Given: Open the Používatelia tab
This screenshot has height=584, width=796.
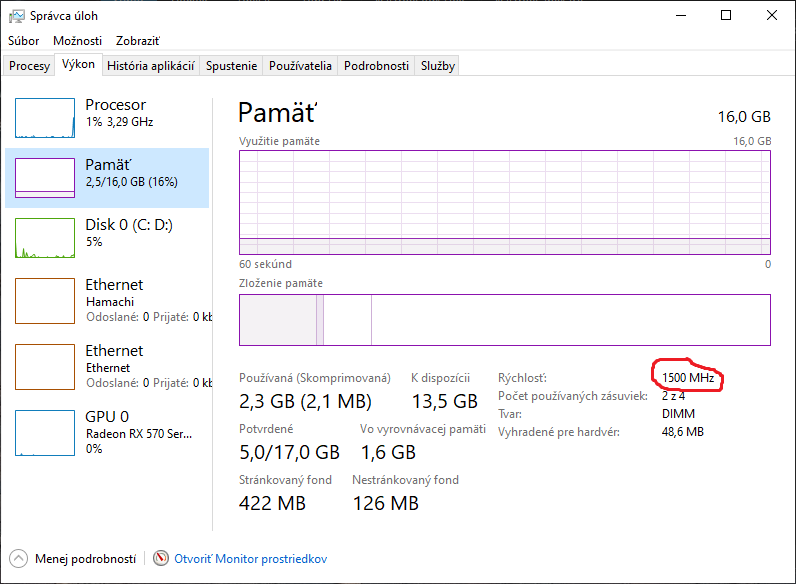Looking at the screenshot, I should point(300,66).
